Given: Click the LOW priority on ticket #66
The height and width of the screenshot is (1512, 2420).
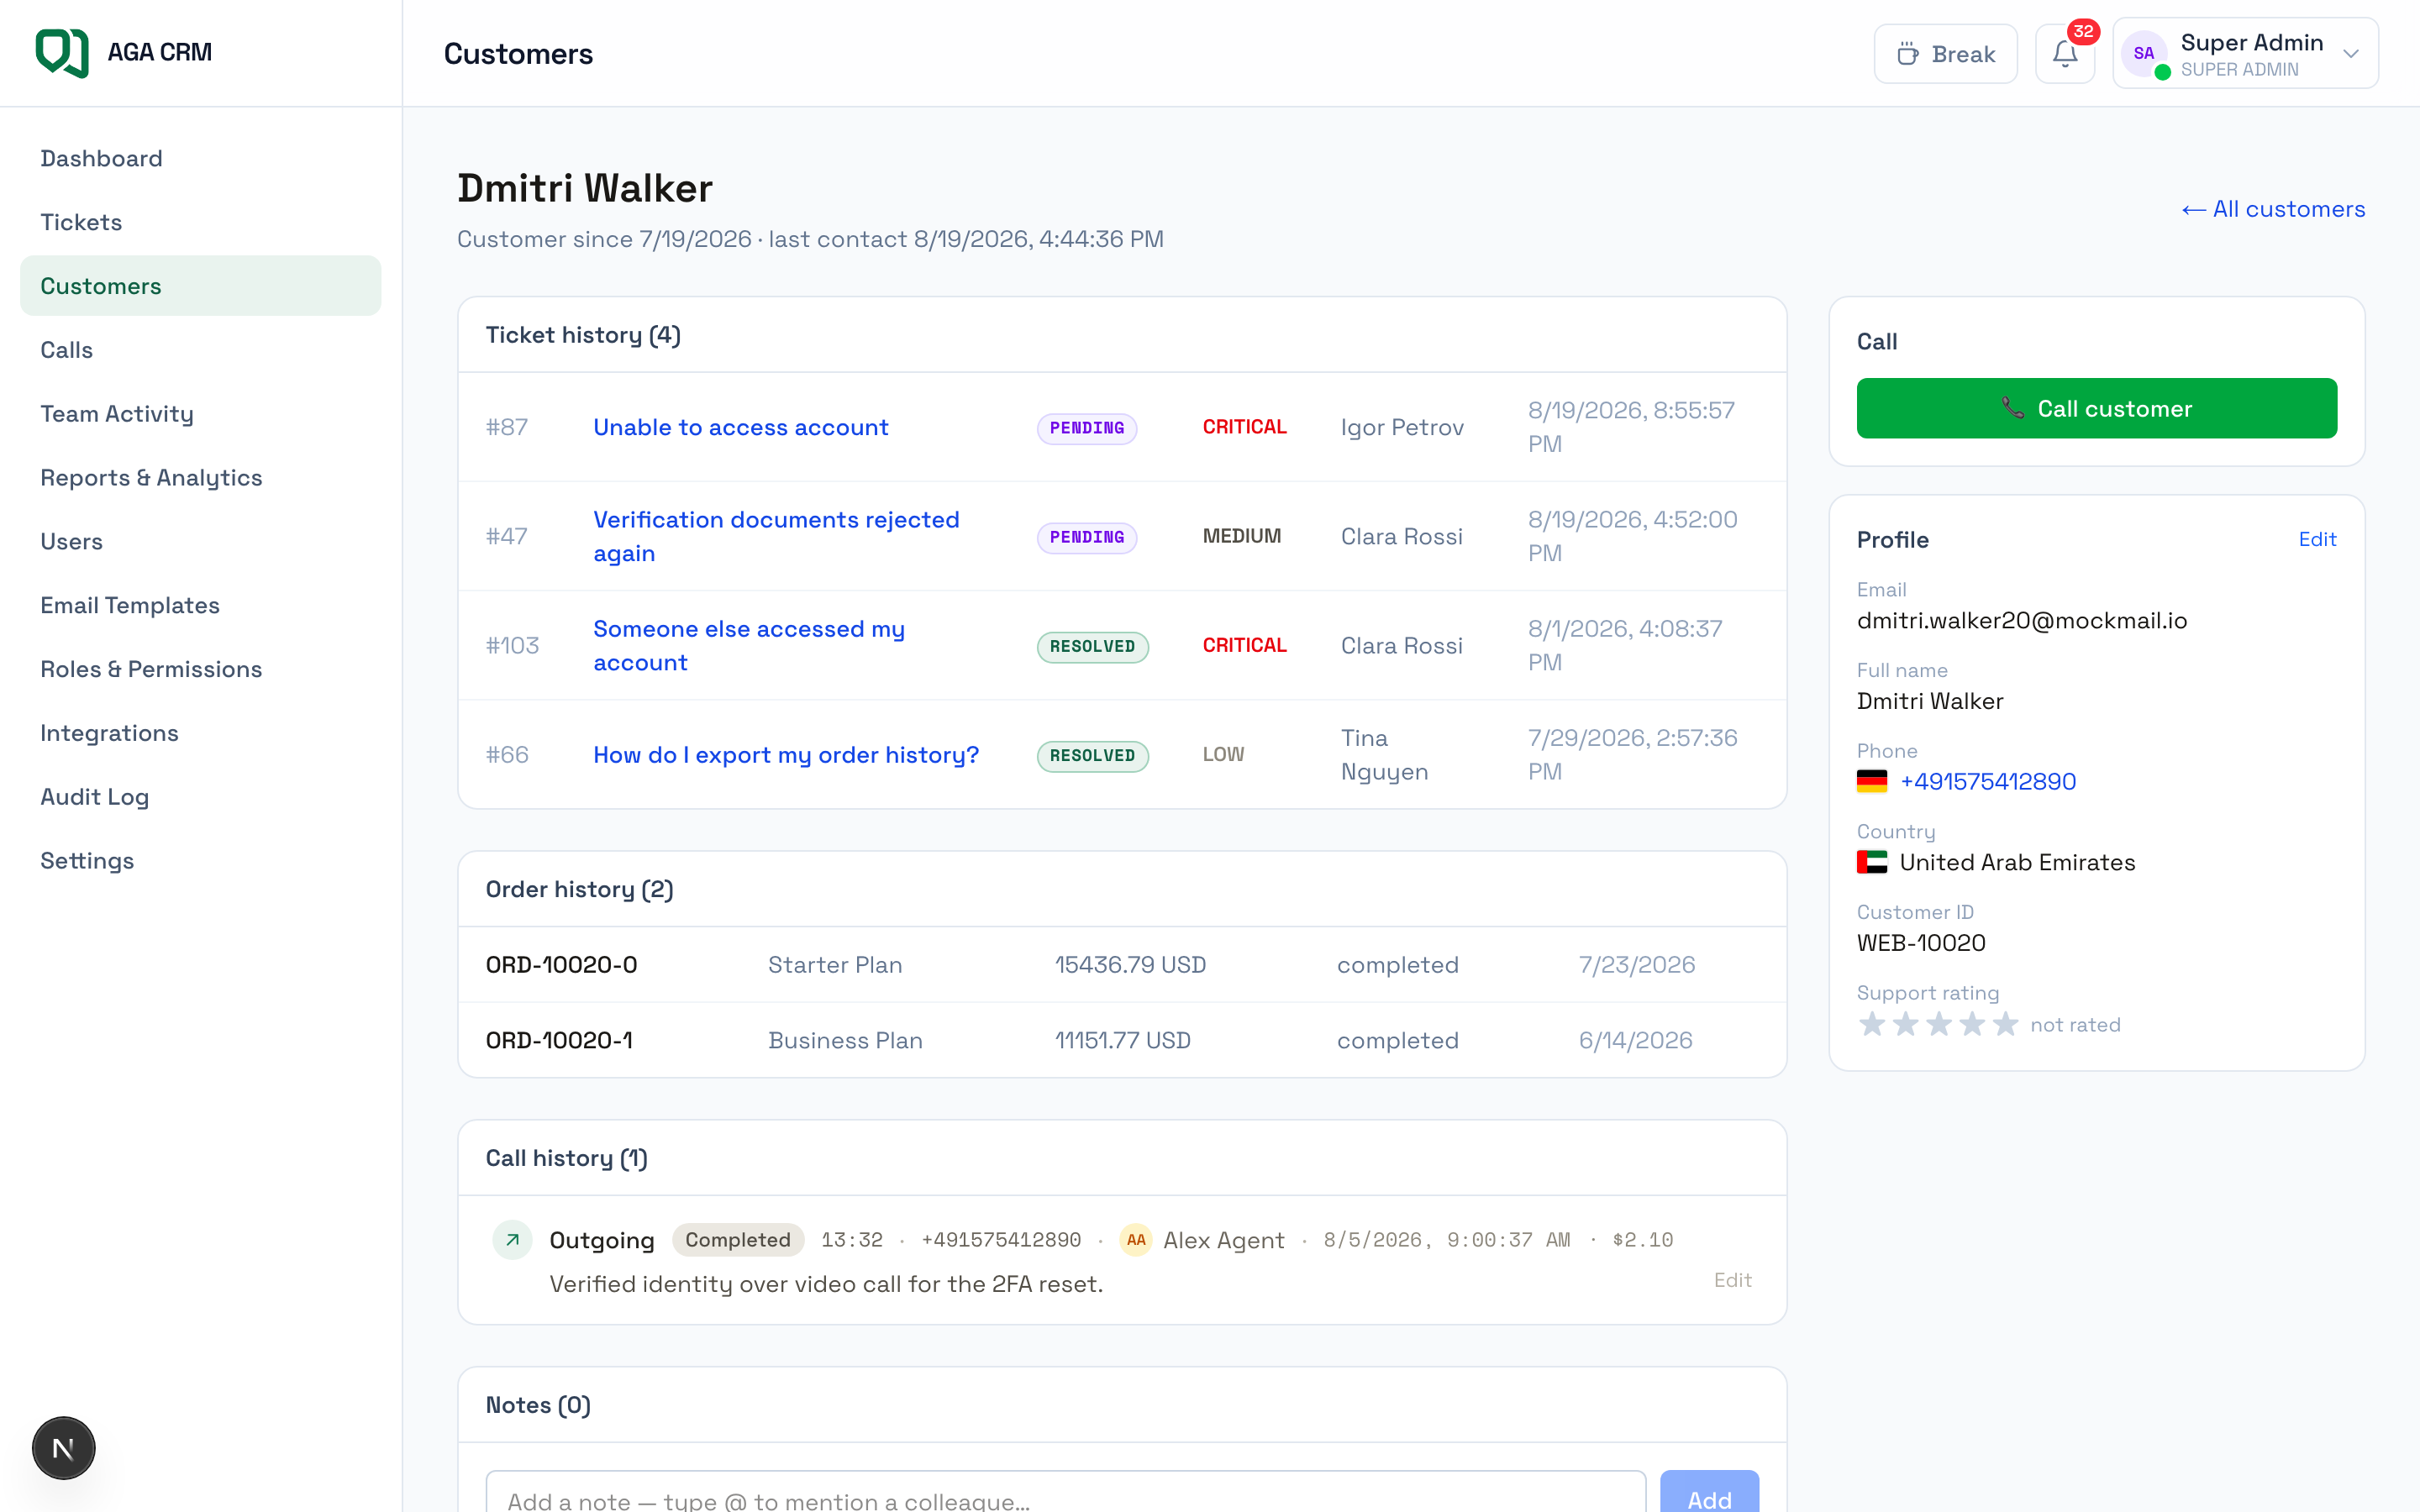Looking at the screenshot, I should (1223, 755).
